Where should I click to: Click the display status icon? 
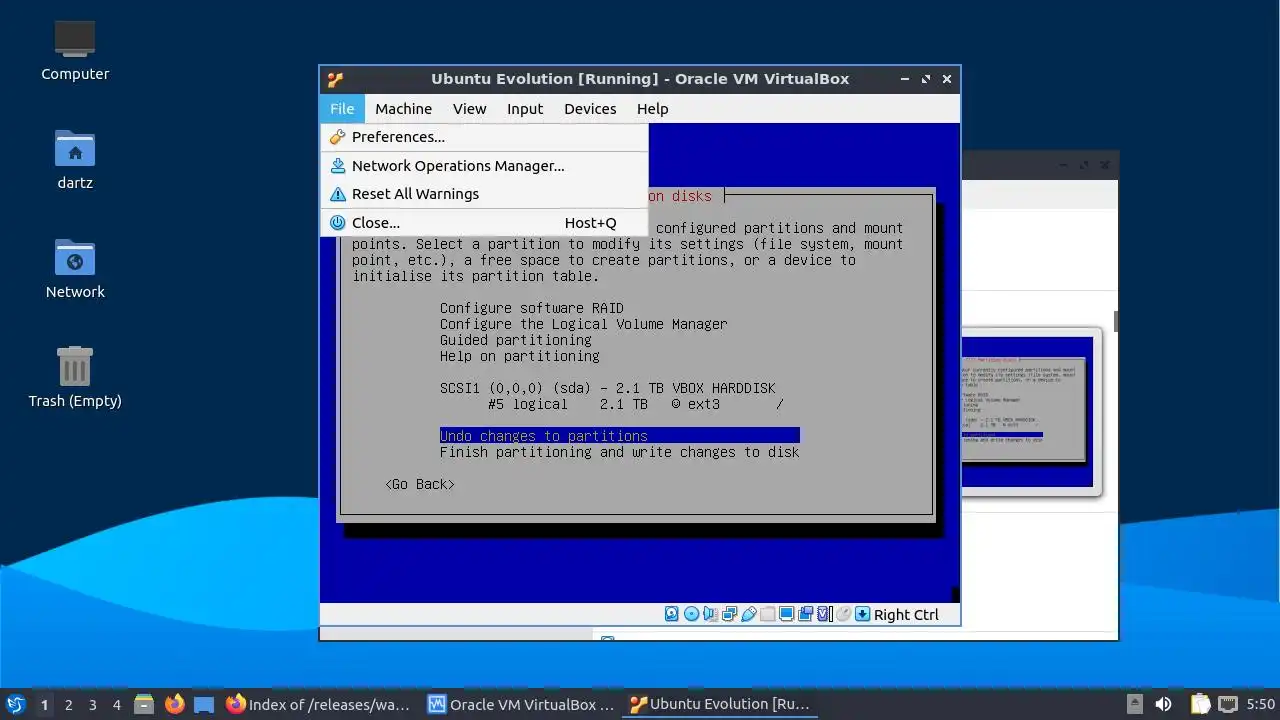pyautogui.click(x=786, y=614)
